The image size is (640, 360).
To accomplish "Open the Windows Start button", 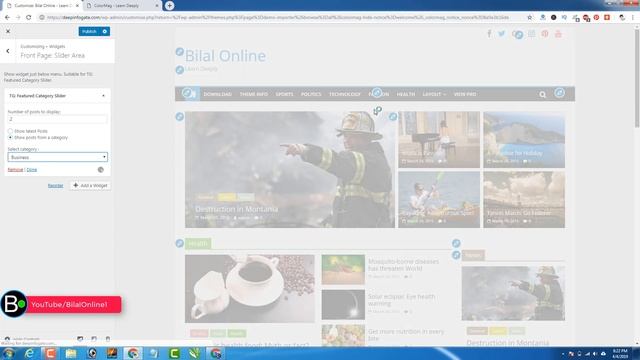I will tap(8, 353).
